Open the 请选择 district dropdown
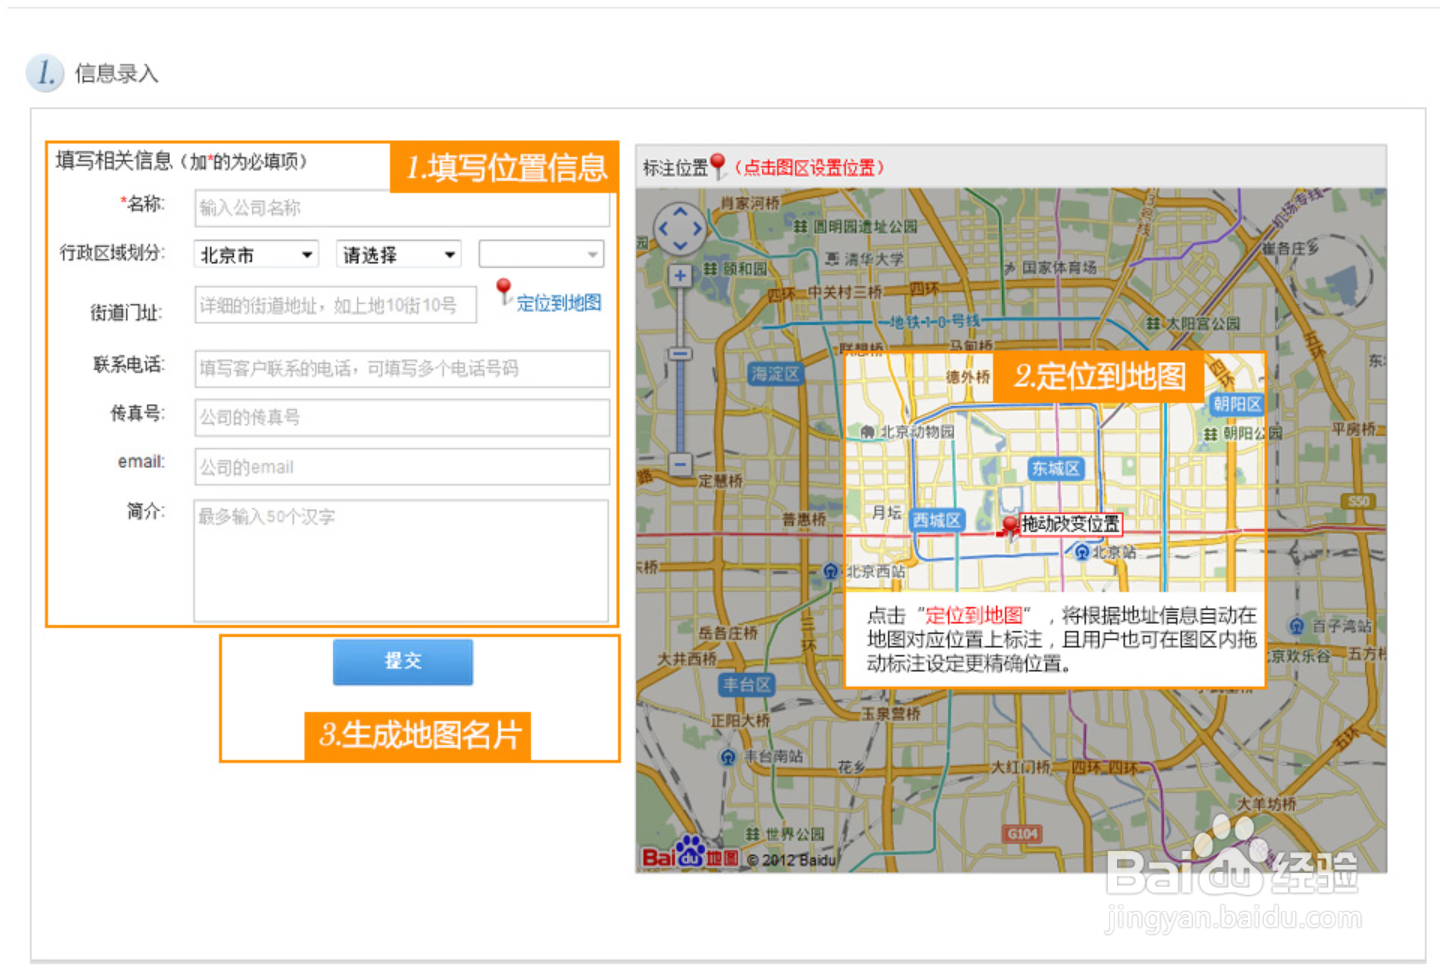Viewport: 1440px width, 967px height. [397, 254]
